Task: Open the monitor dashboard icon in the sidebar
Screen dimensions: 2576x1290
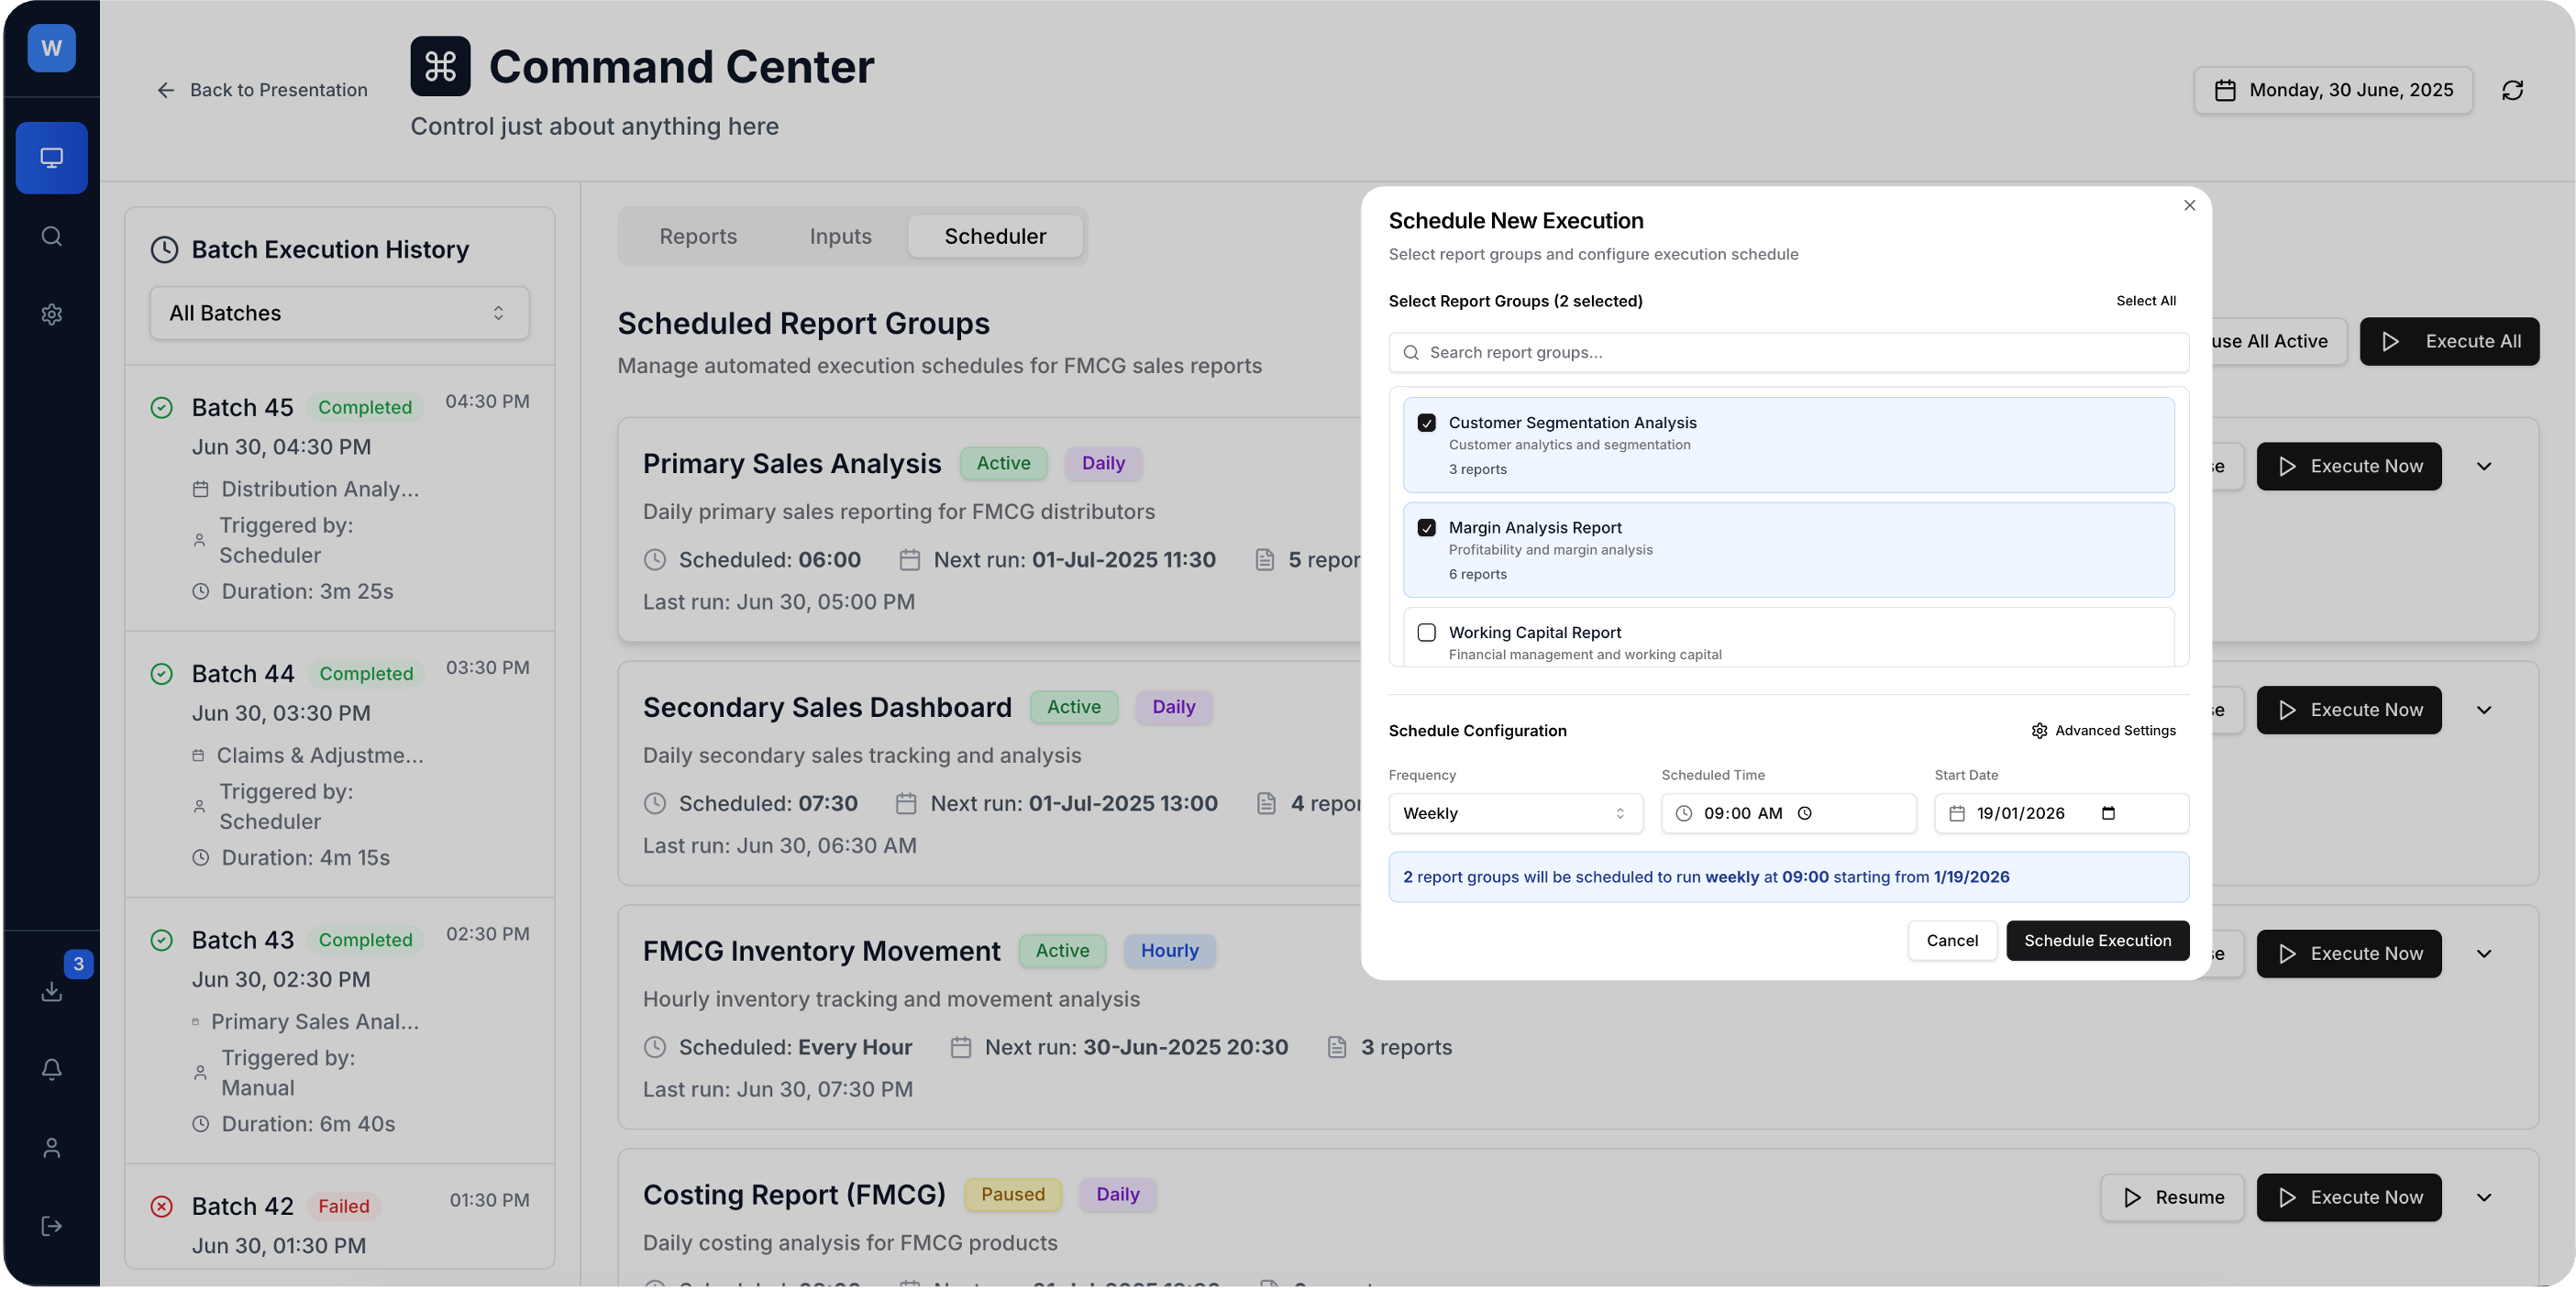Action: point(51,158)
